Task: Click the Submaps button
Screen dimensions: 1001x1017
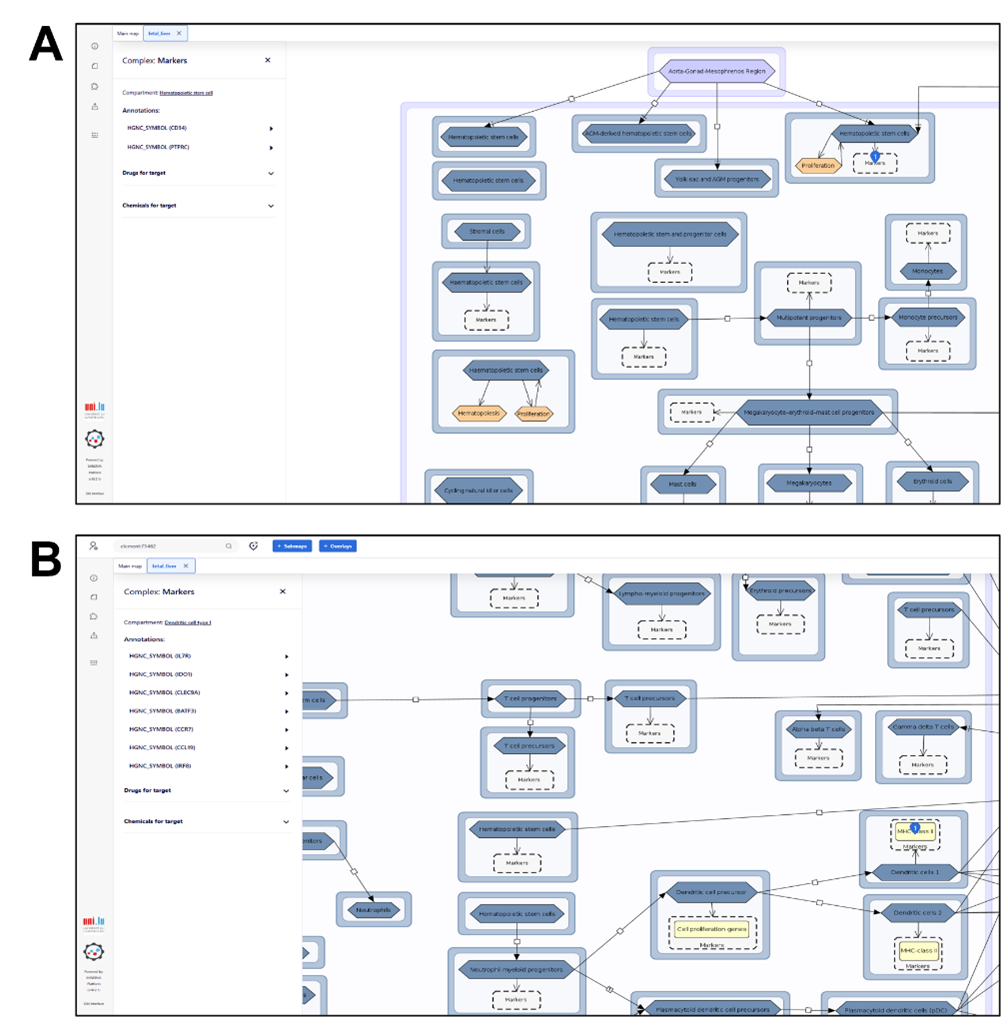Action: click(292, 546)
